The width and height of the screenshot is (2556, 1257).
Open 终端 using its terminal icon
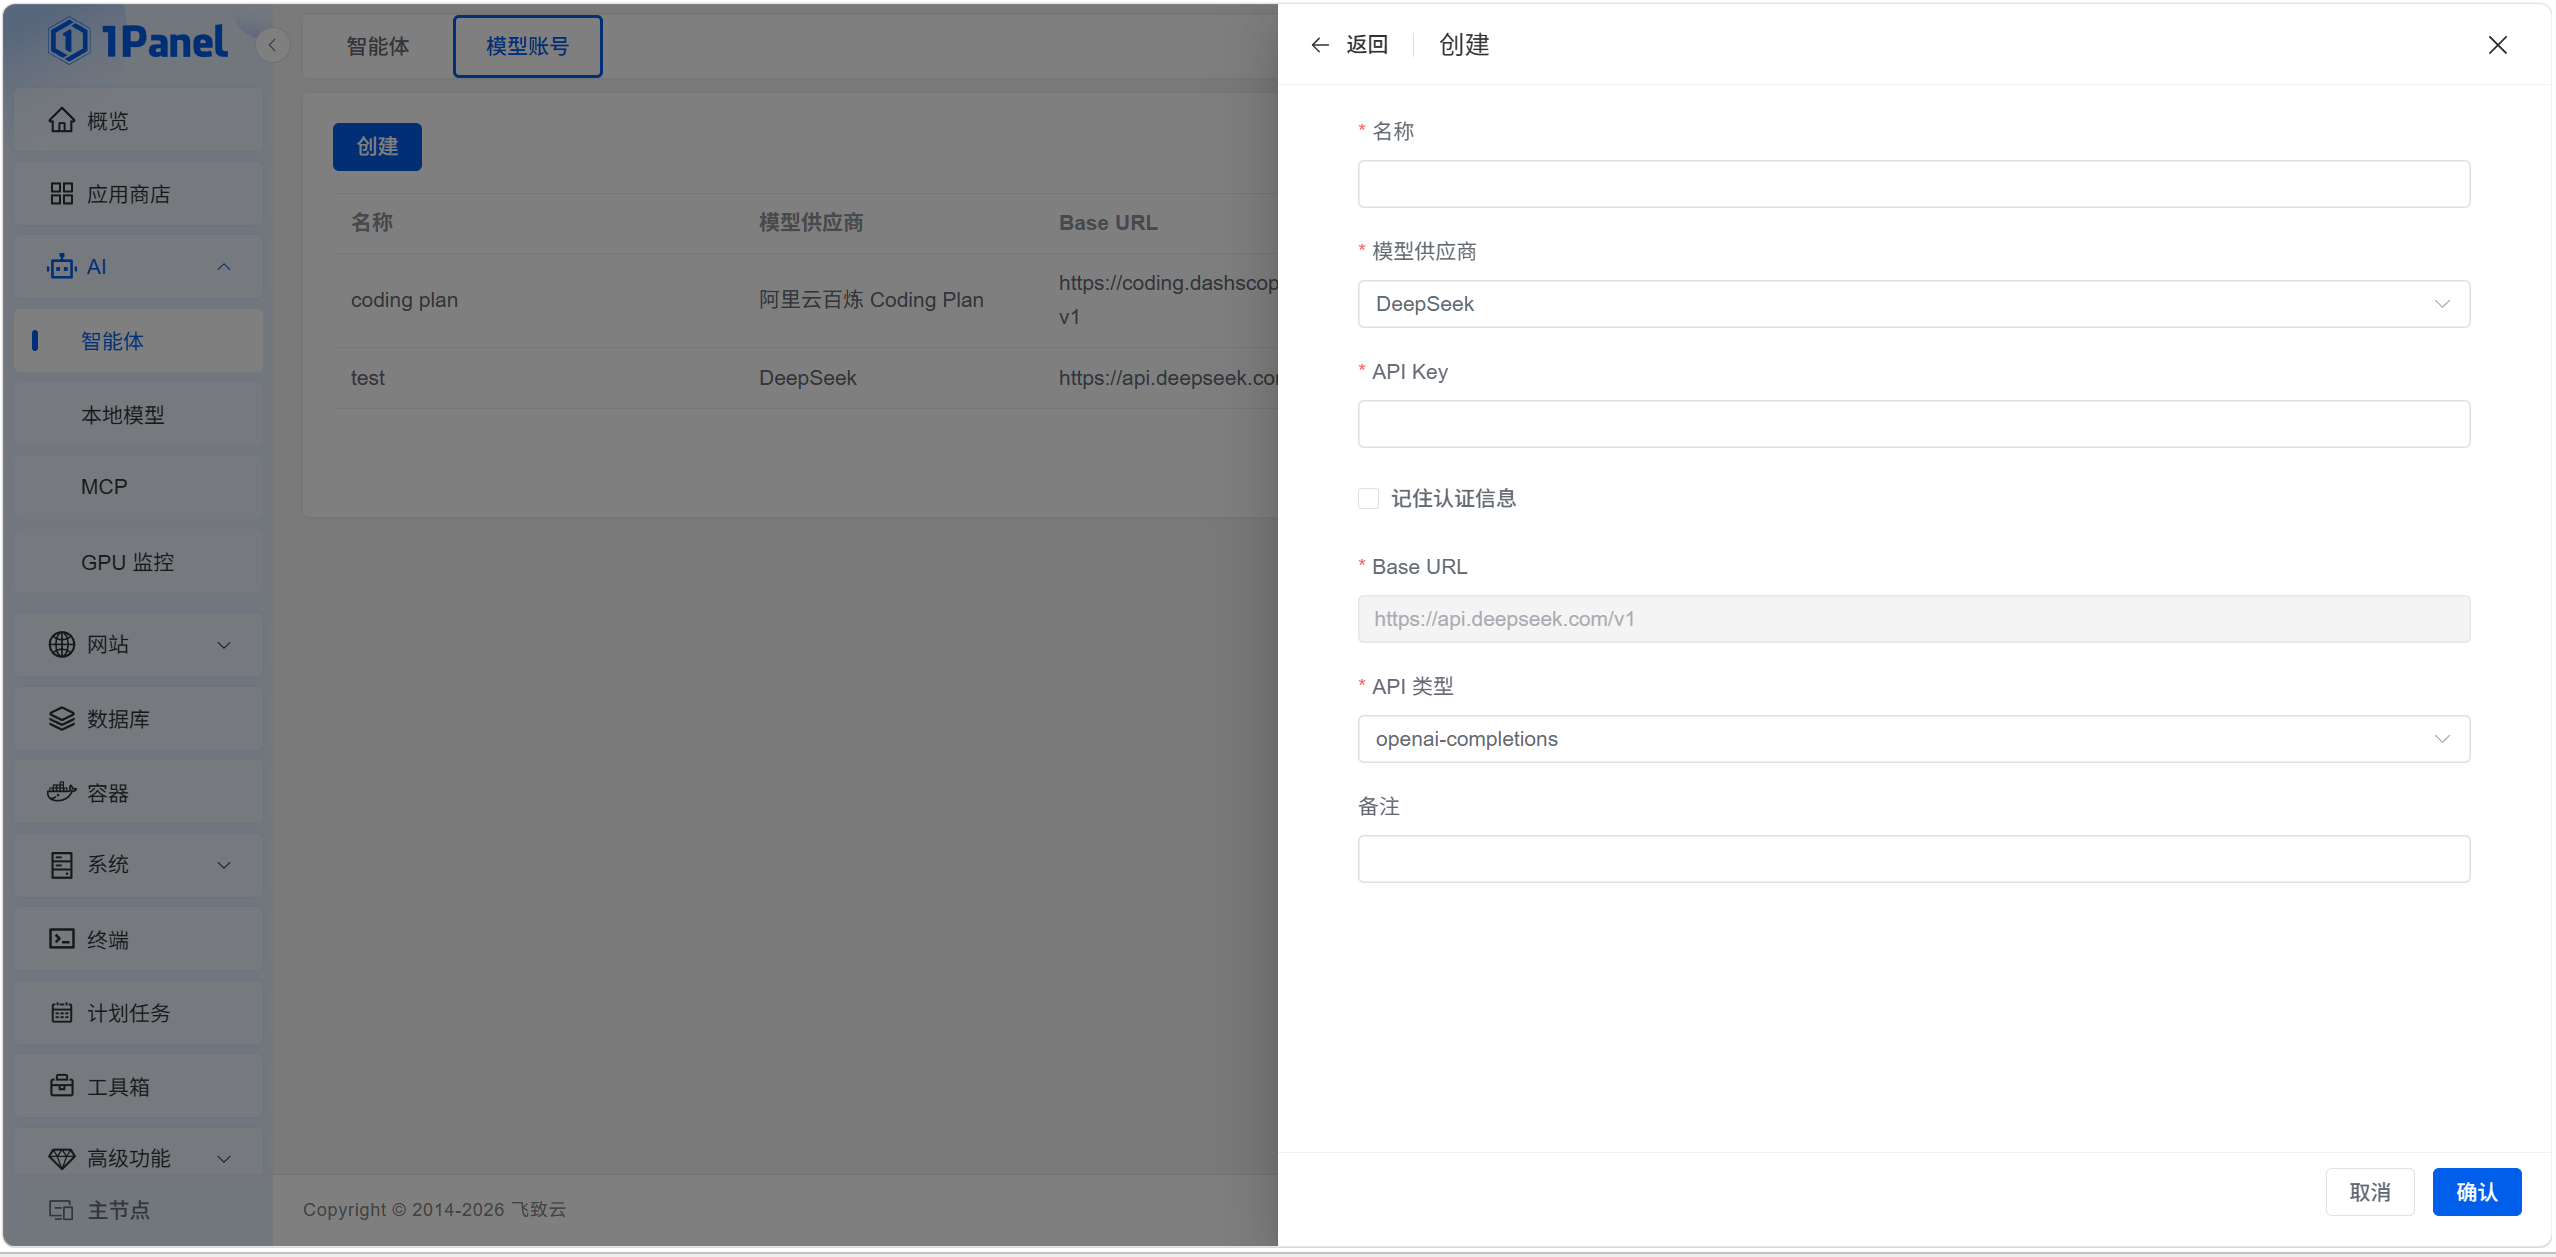point(62,939)
